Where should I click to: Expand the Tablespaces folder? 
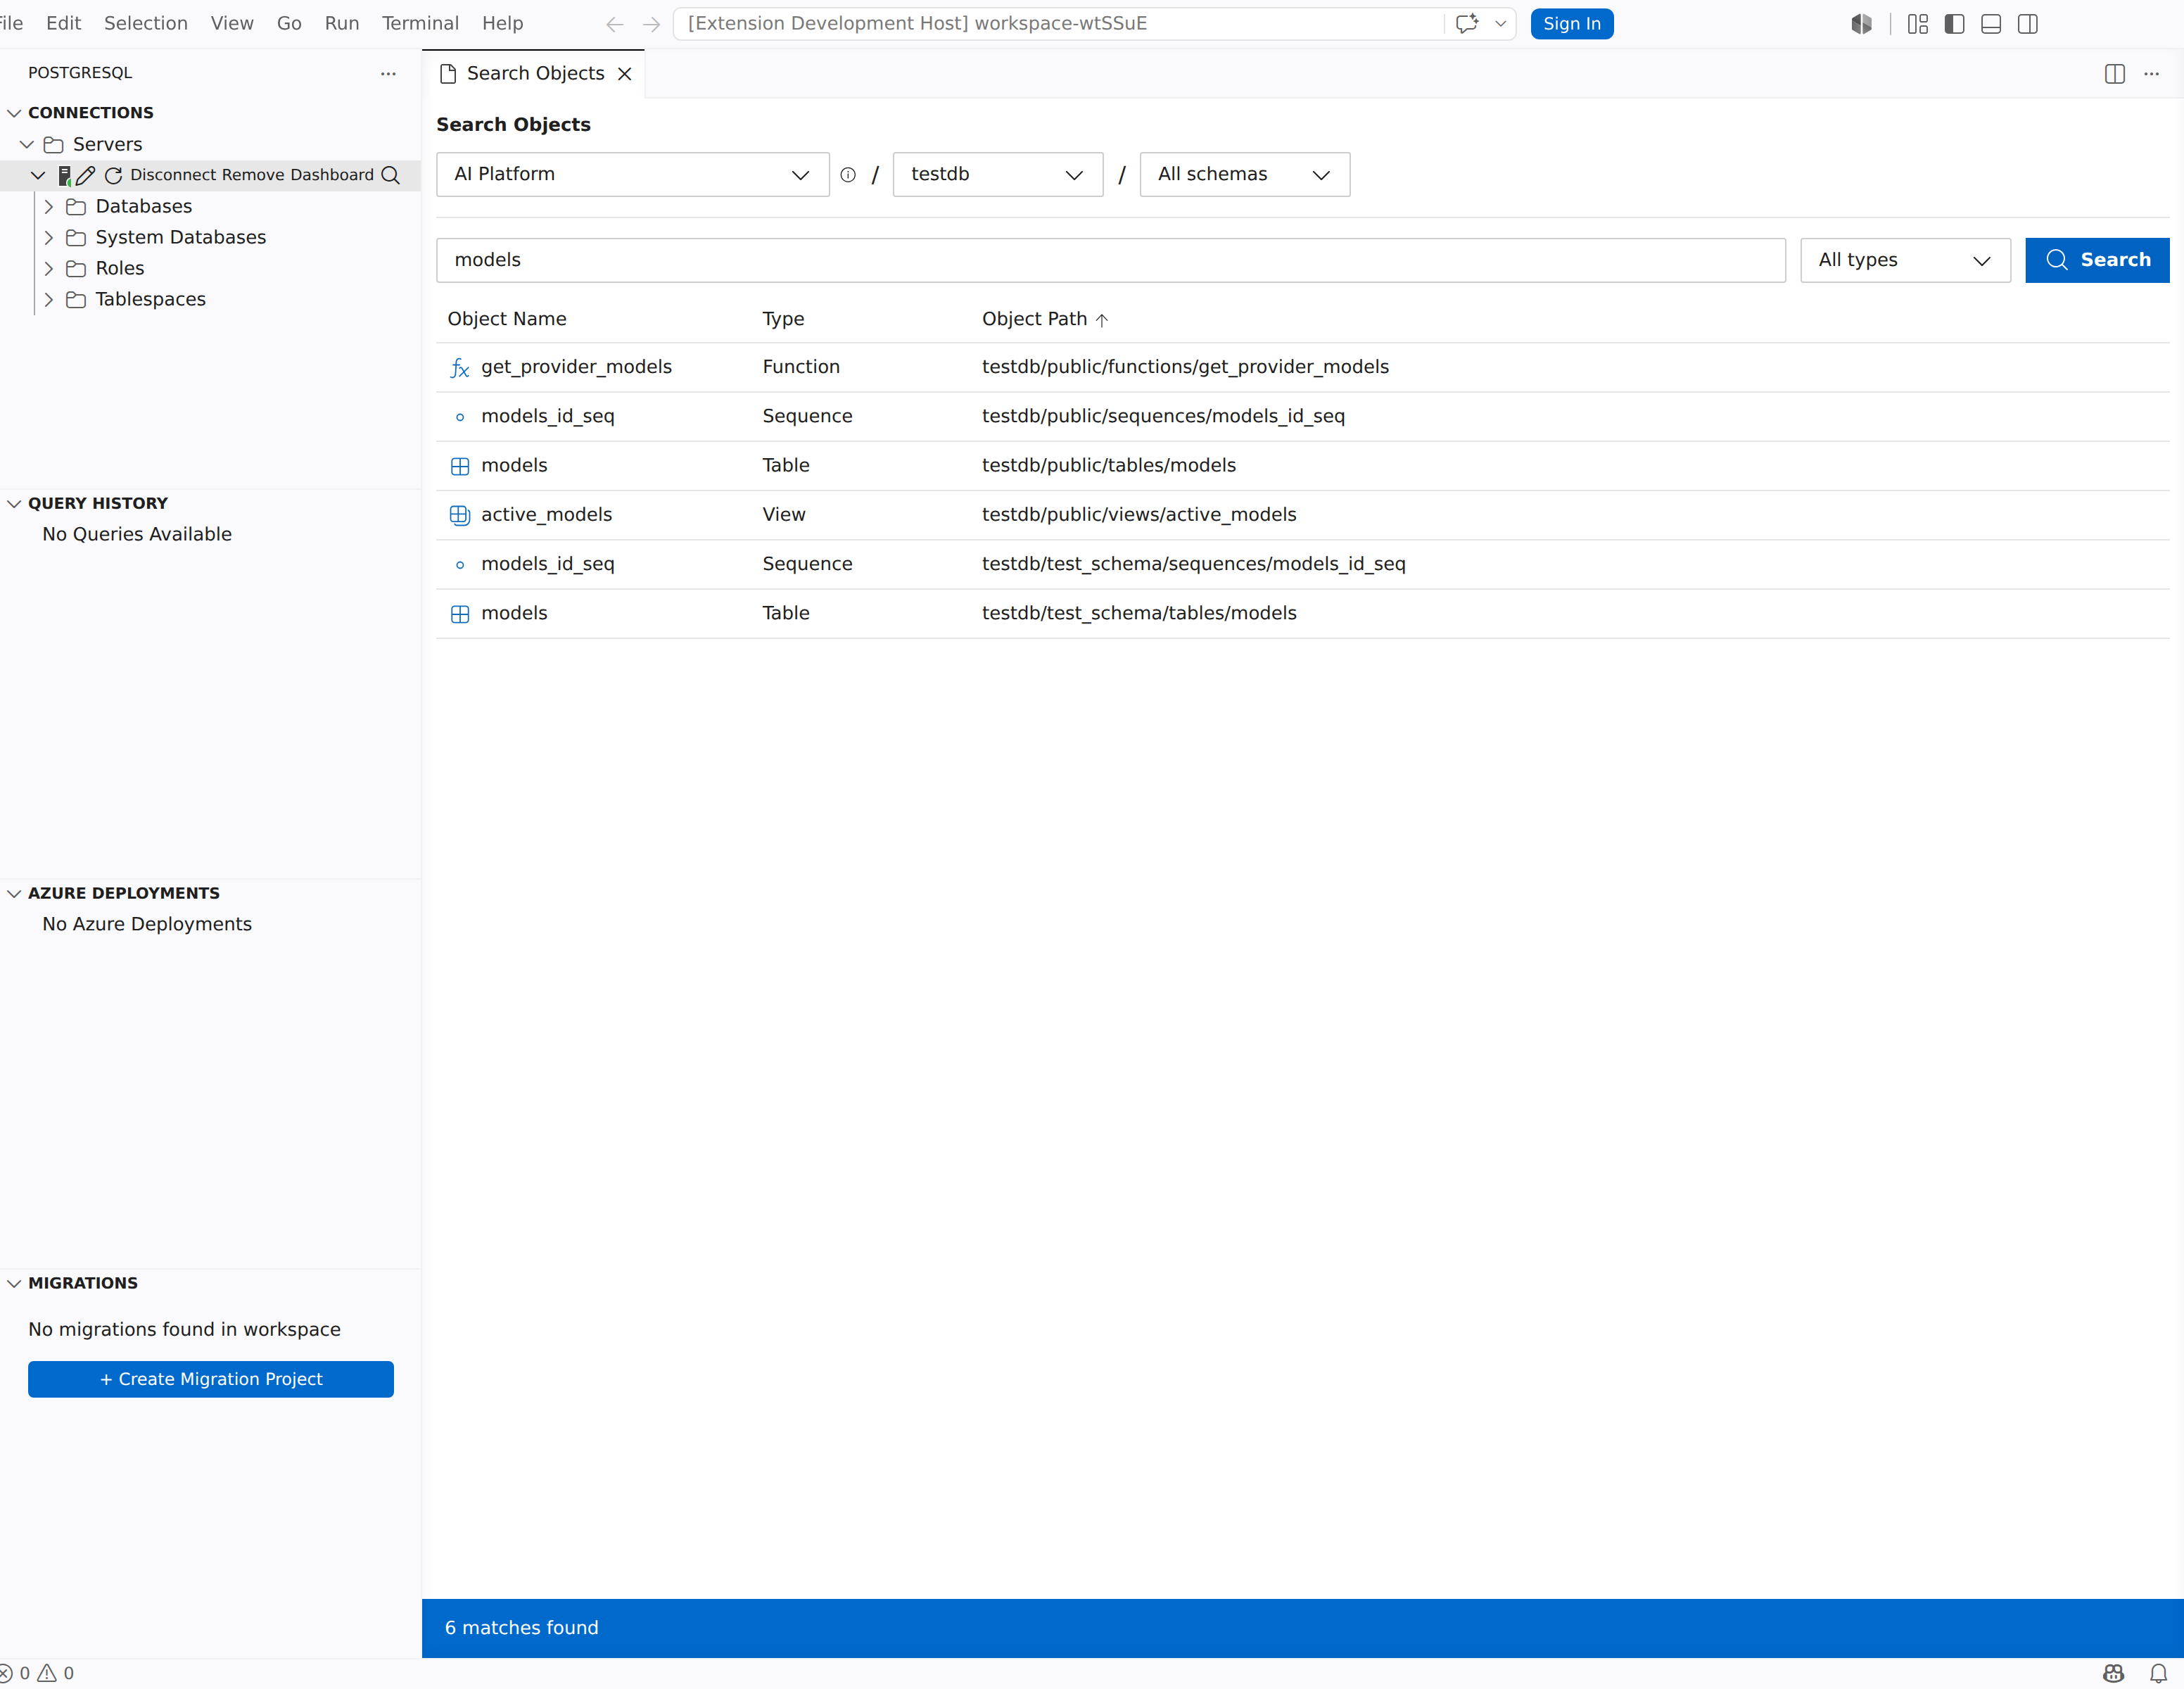click(49, 300)
